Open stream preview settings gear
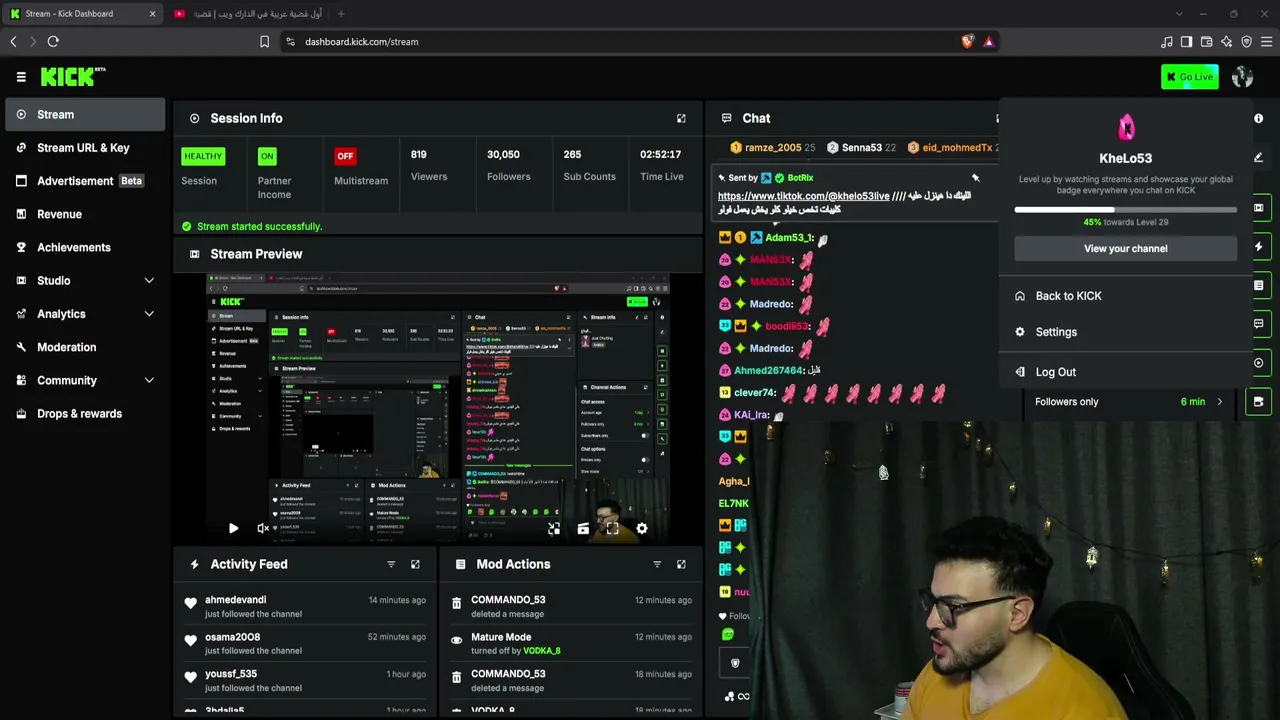The width and height of the screenshot is (1280, 720). [642, 529]
